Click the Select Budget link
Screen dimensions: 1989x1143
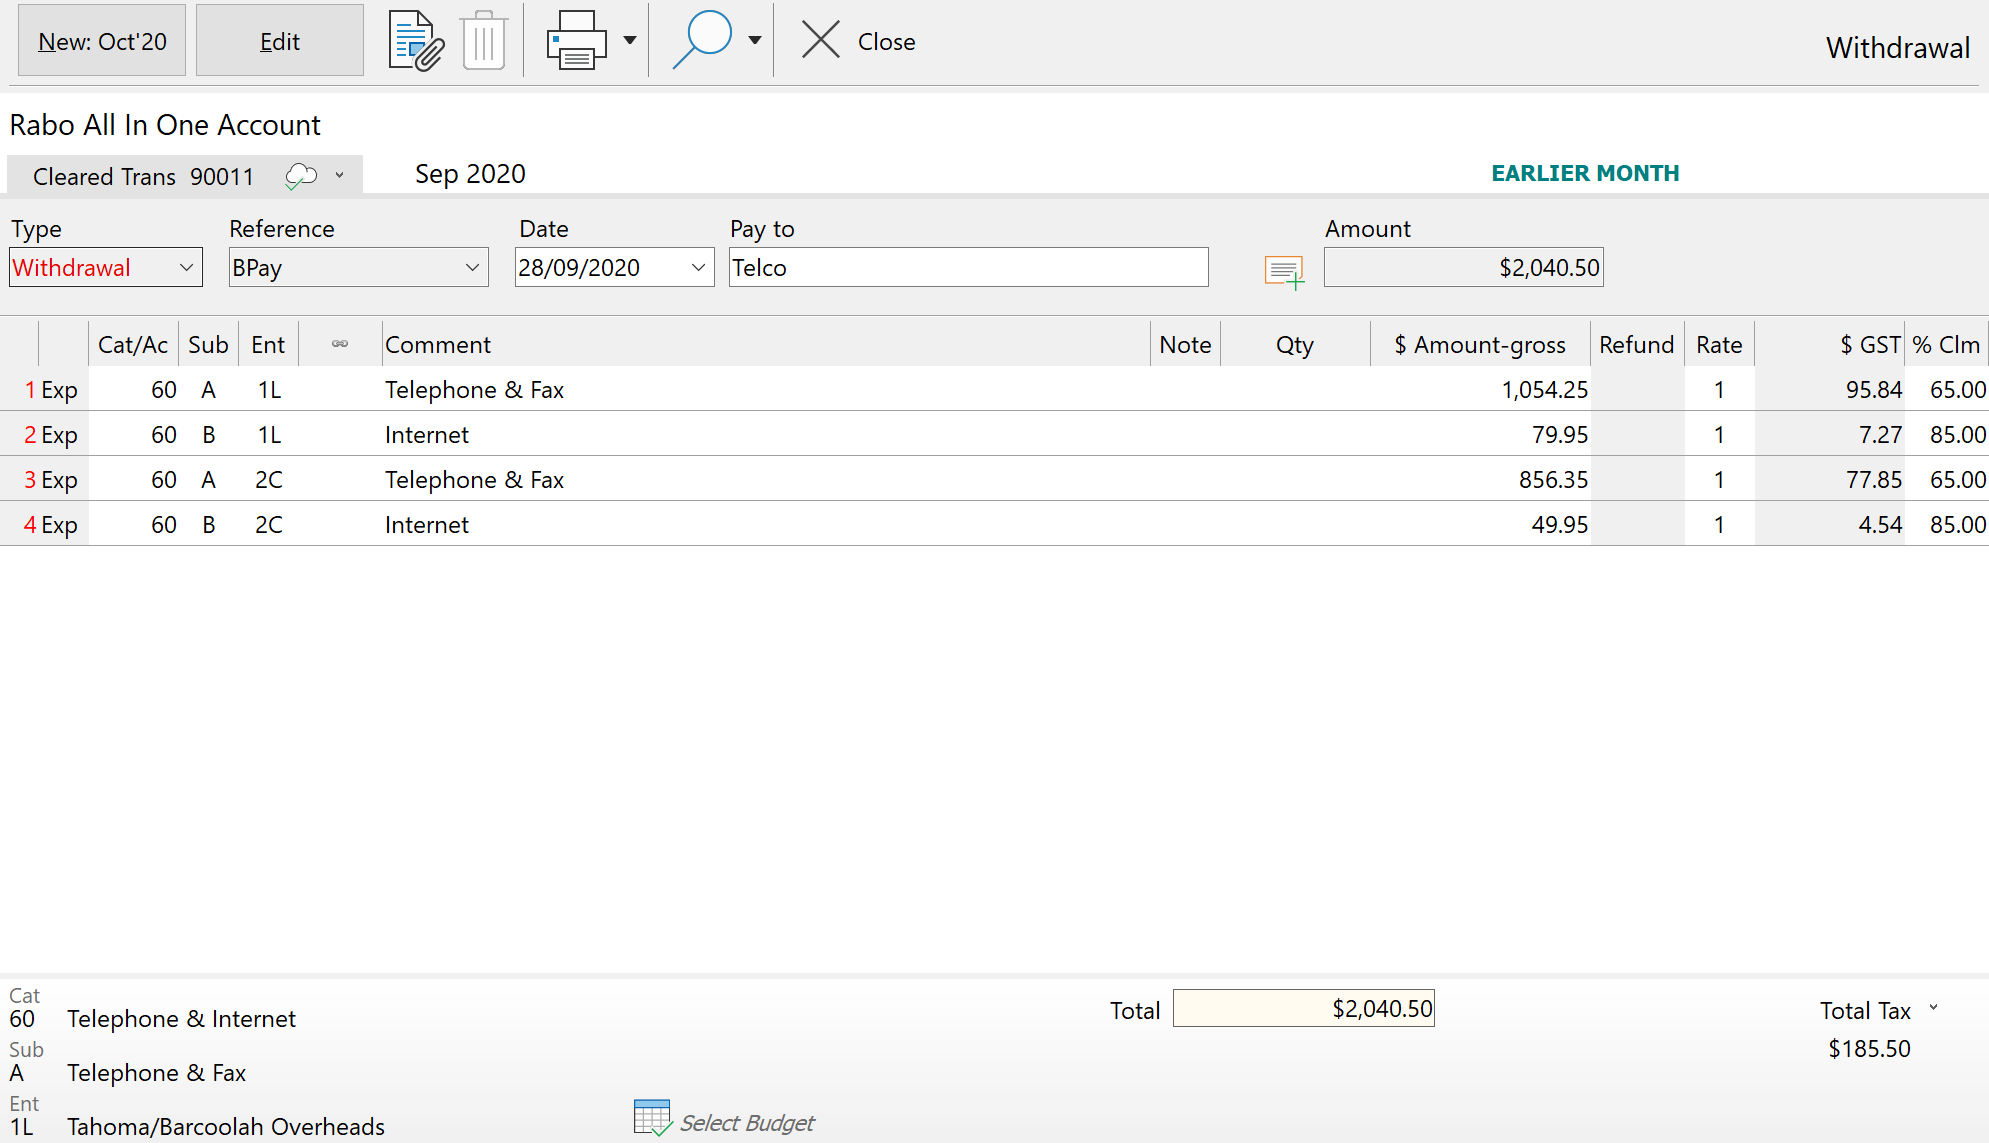click(x=747, y=1122)
